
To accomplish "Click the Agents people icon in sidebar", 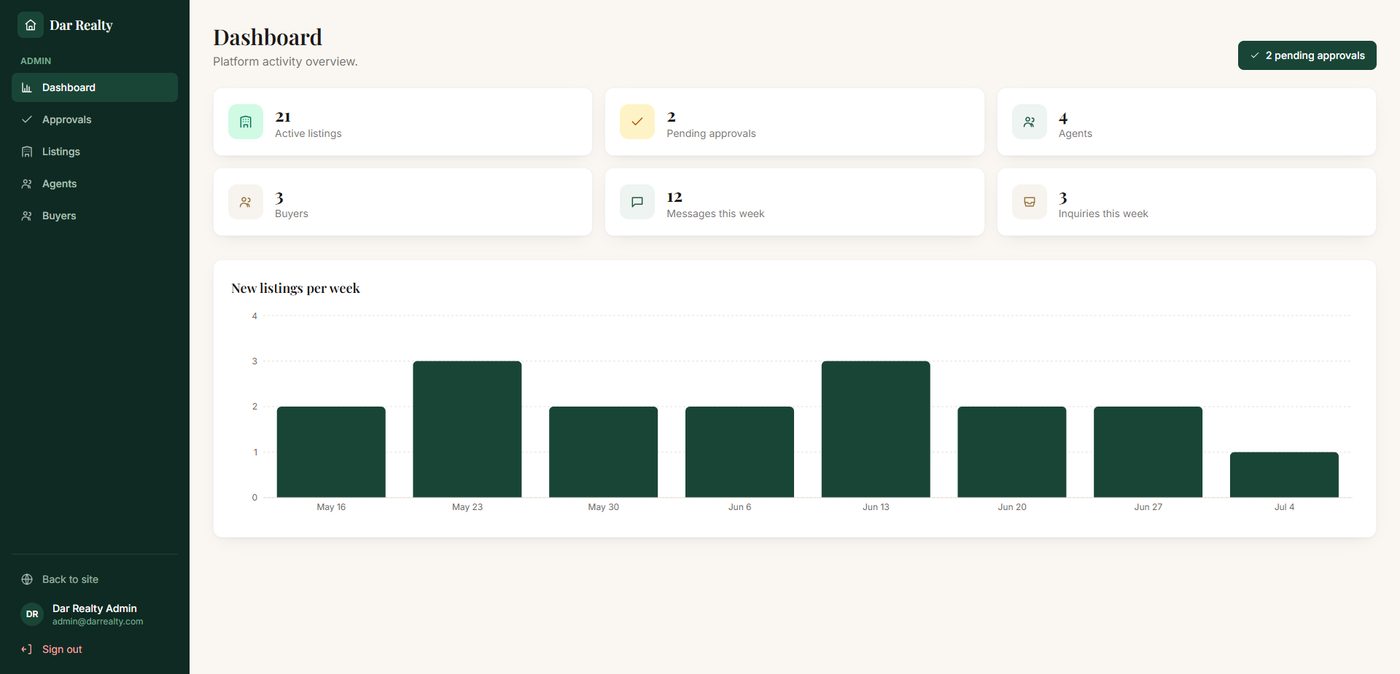I will pos(27,184).
